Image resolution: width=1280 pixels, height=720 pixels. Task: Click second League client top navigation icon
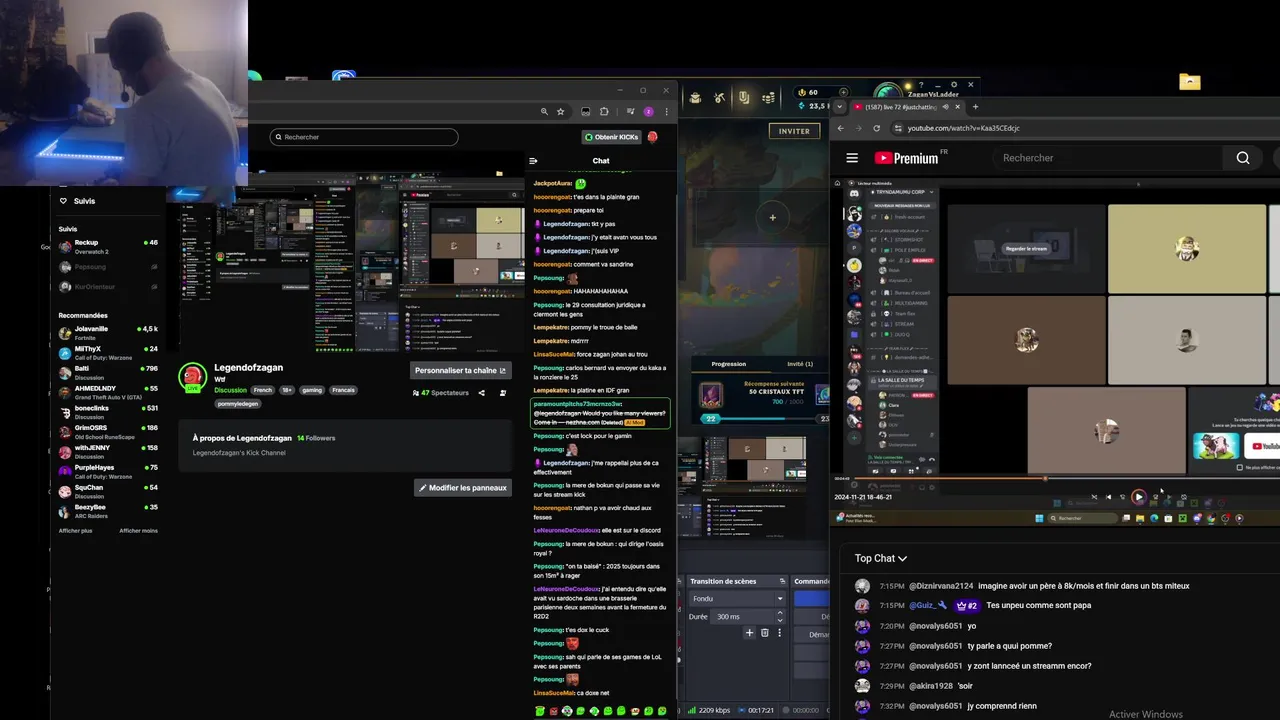click(x=719, y=97)
